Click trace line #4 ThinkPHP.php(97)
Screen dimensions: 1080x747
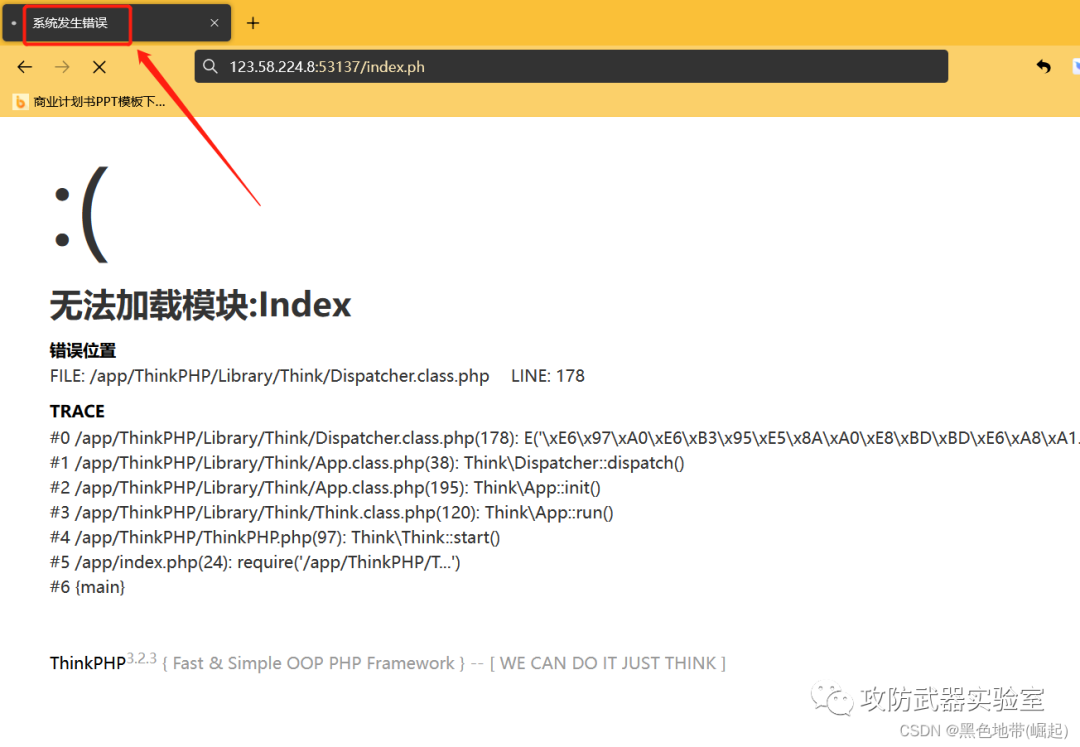point(275,537)
